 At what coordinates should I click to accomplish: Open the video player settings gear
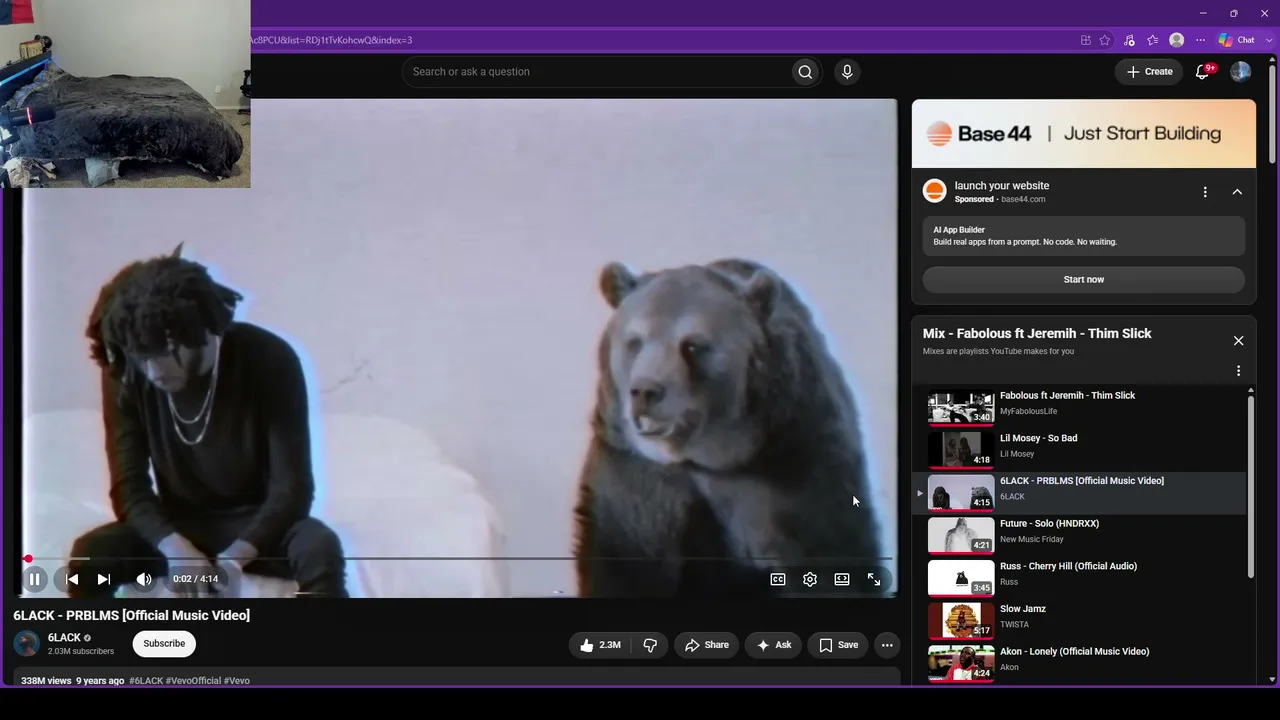[x=810, y=579]
